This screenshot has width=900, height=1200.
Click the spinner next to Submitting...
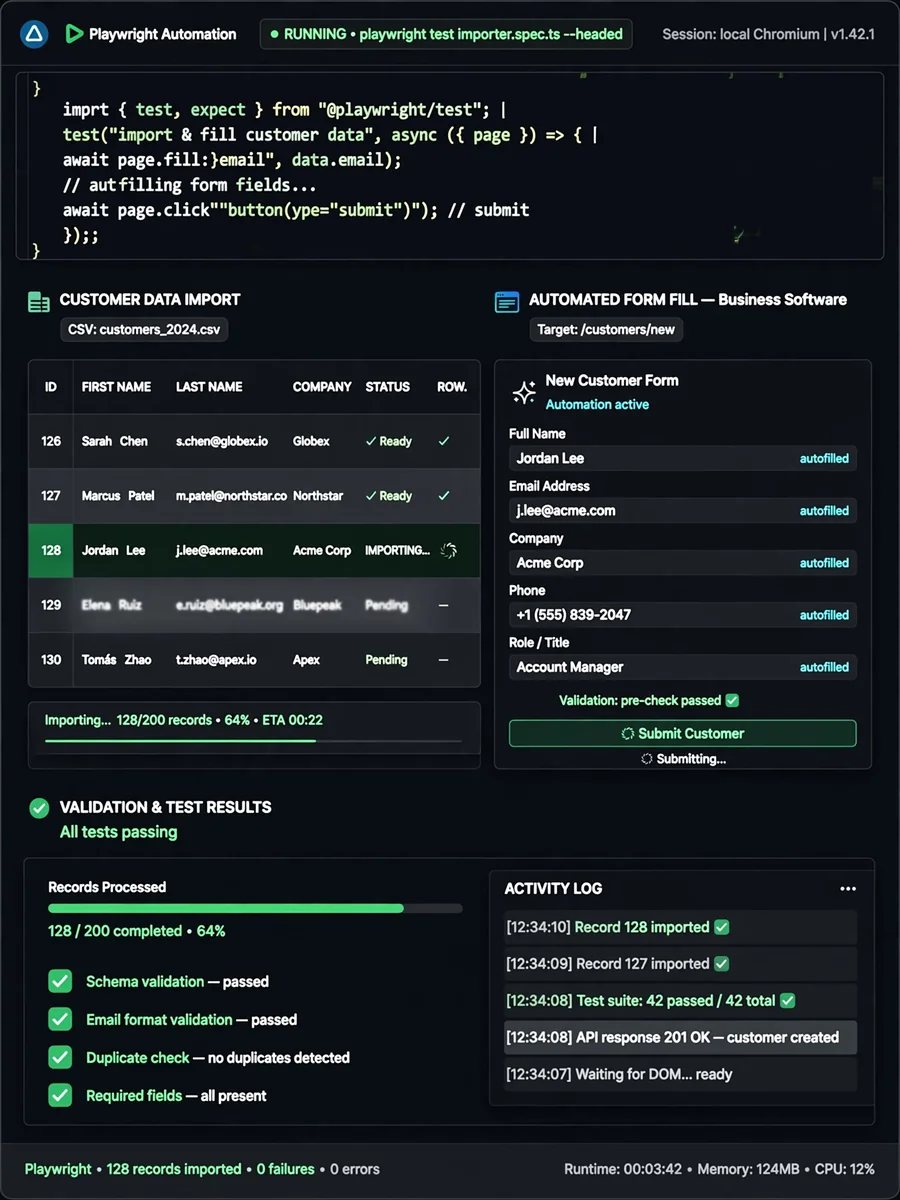647,759
